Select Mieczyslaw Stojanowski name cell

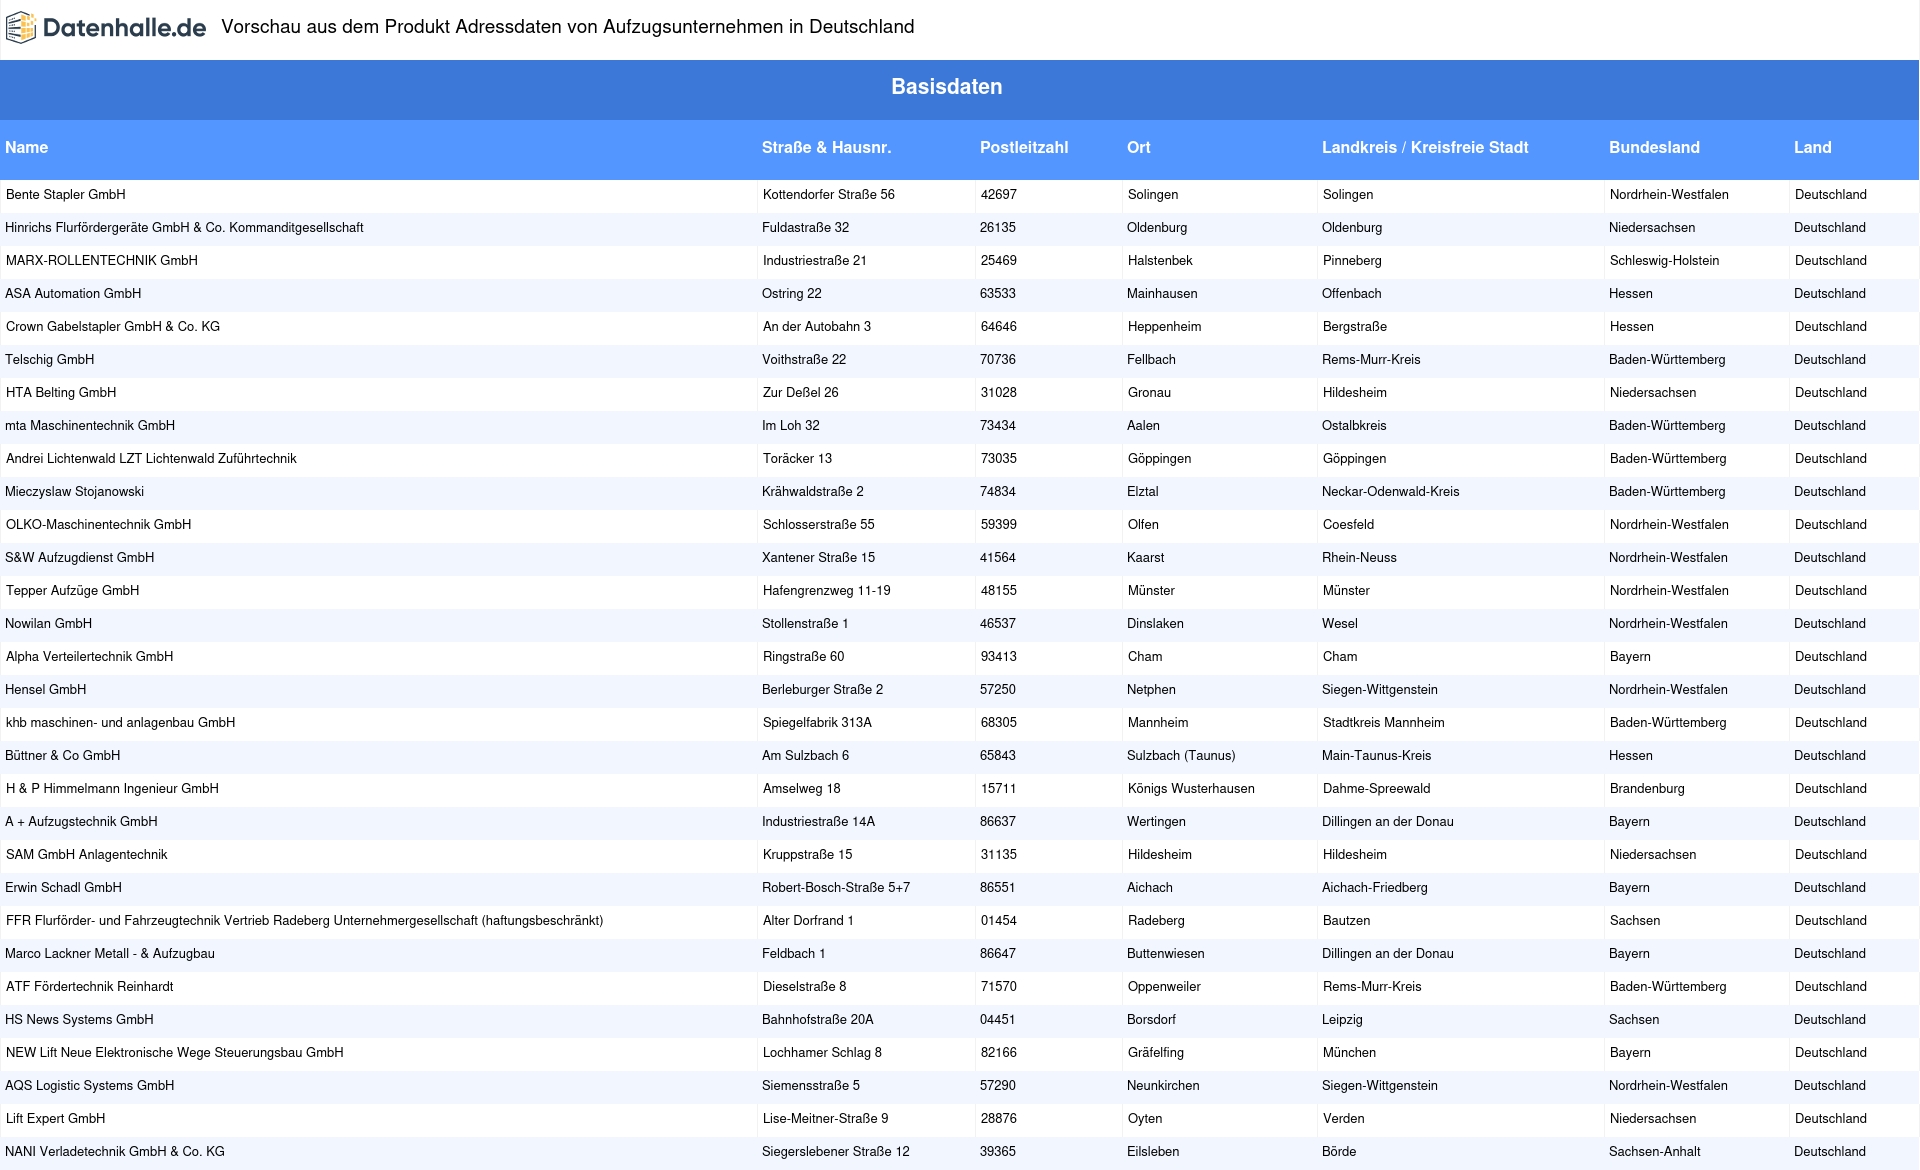click(x=75, y=492)
